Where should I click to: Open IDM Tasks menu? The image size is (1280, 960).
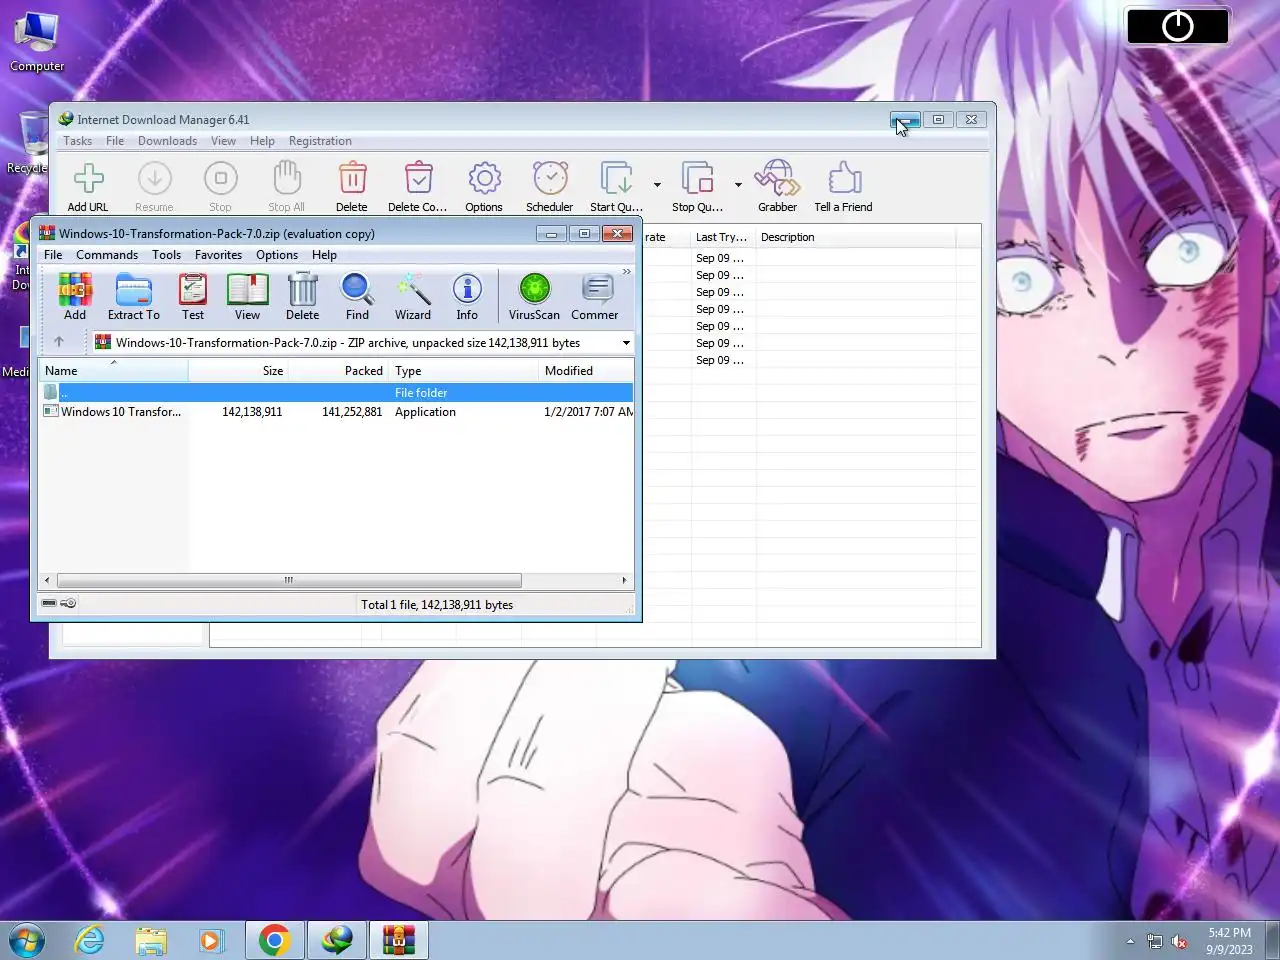(x=77, y=141)
